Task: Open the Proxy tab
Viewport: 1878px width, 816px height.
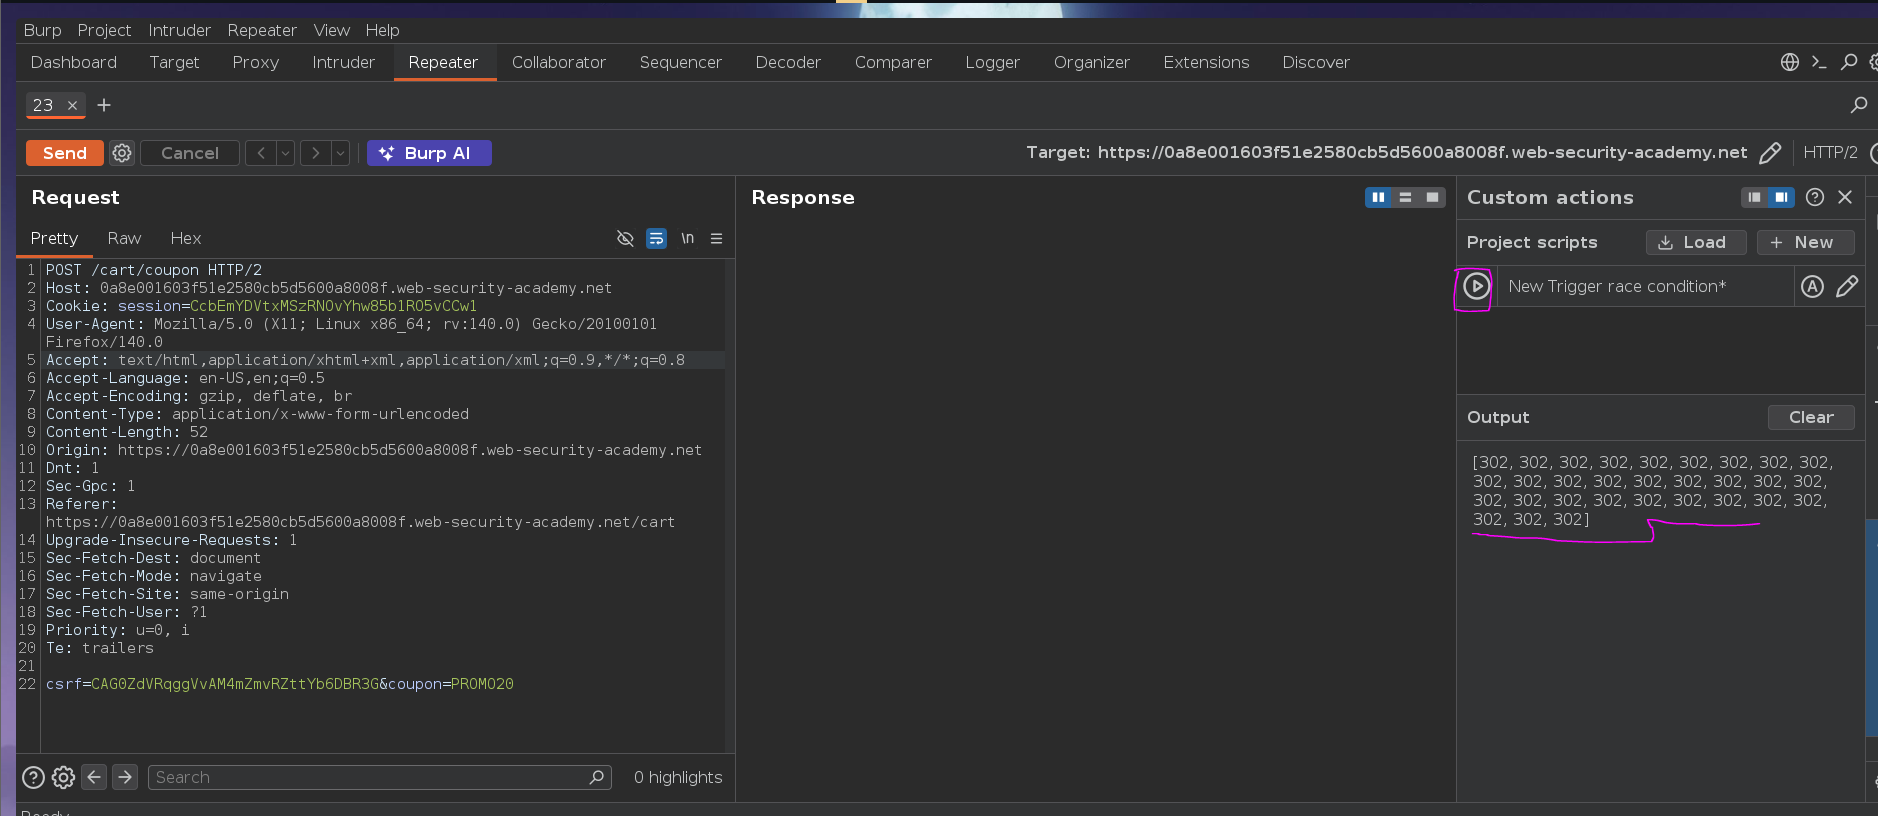Action: click(256, 62)
